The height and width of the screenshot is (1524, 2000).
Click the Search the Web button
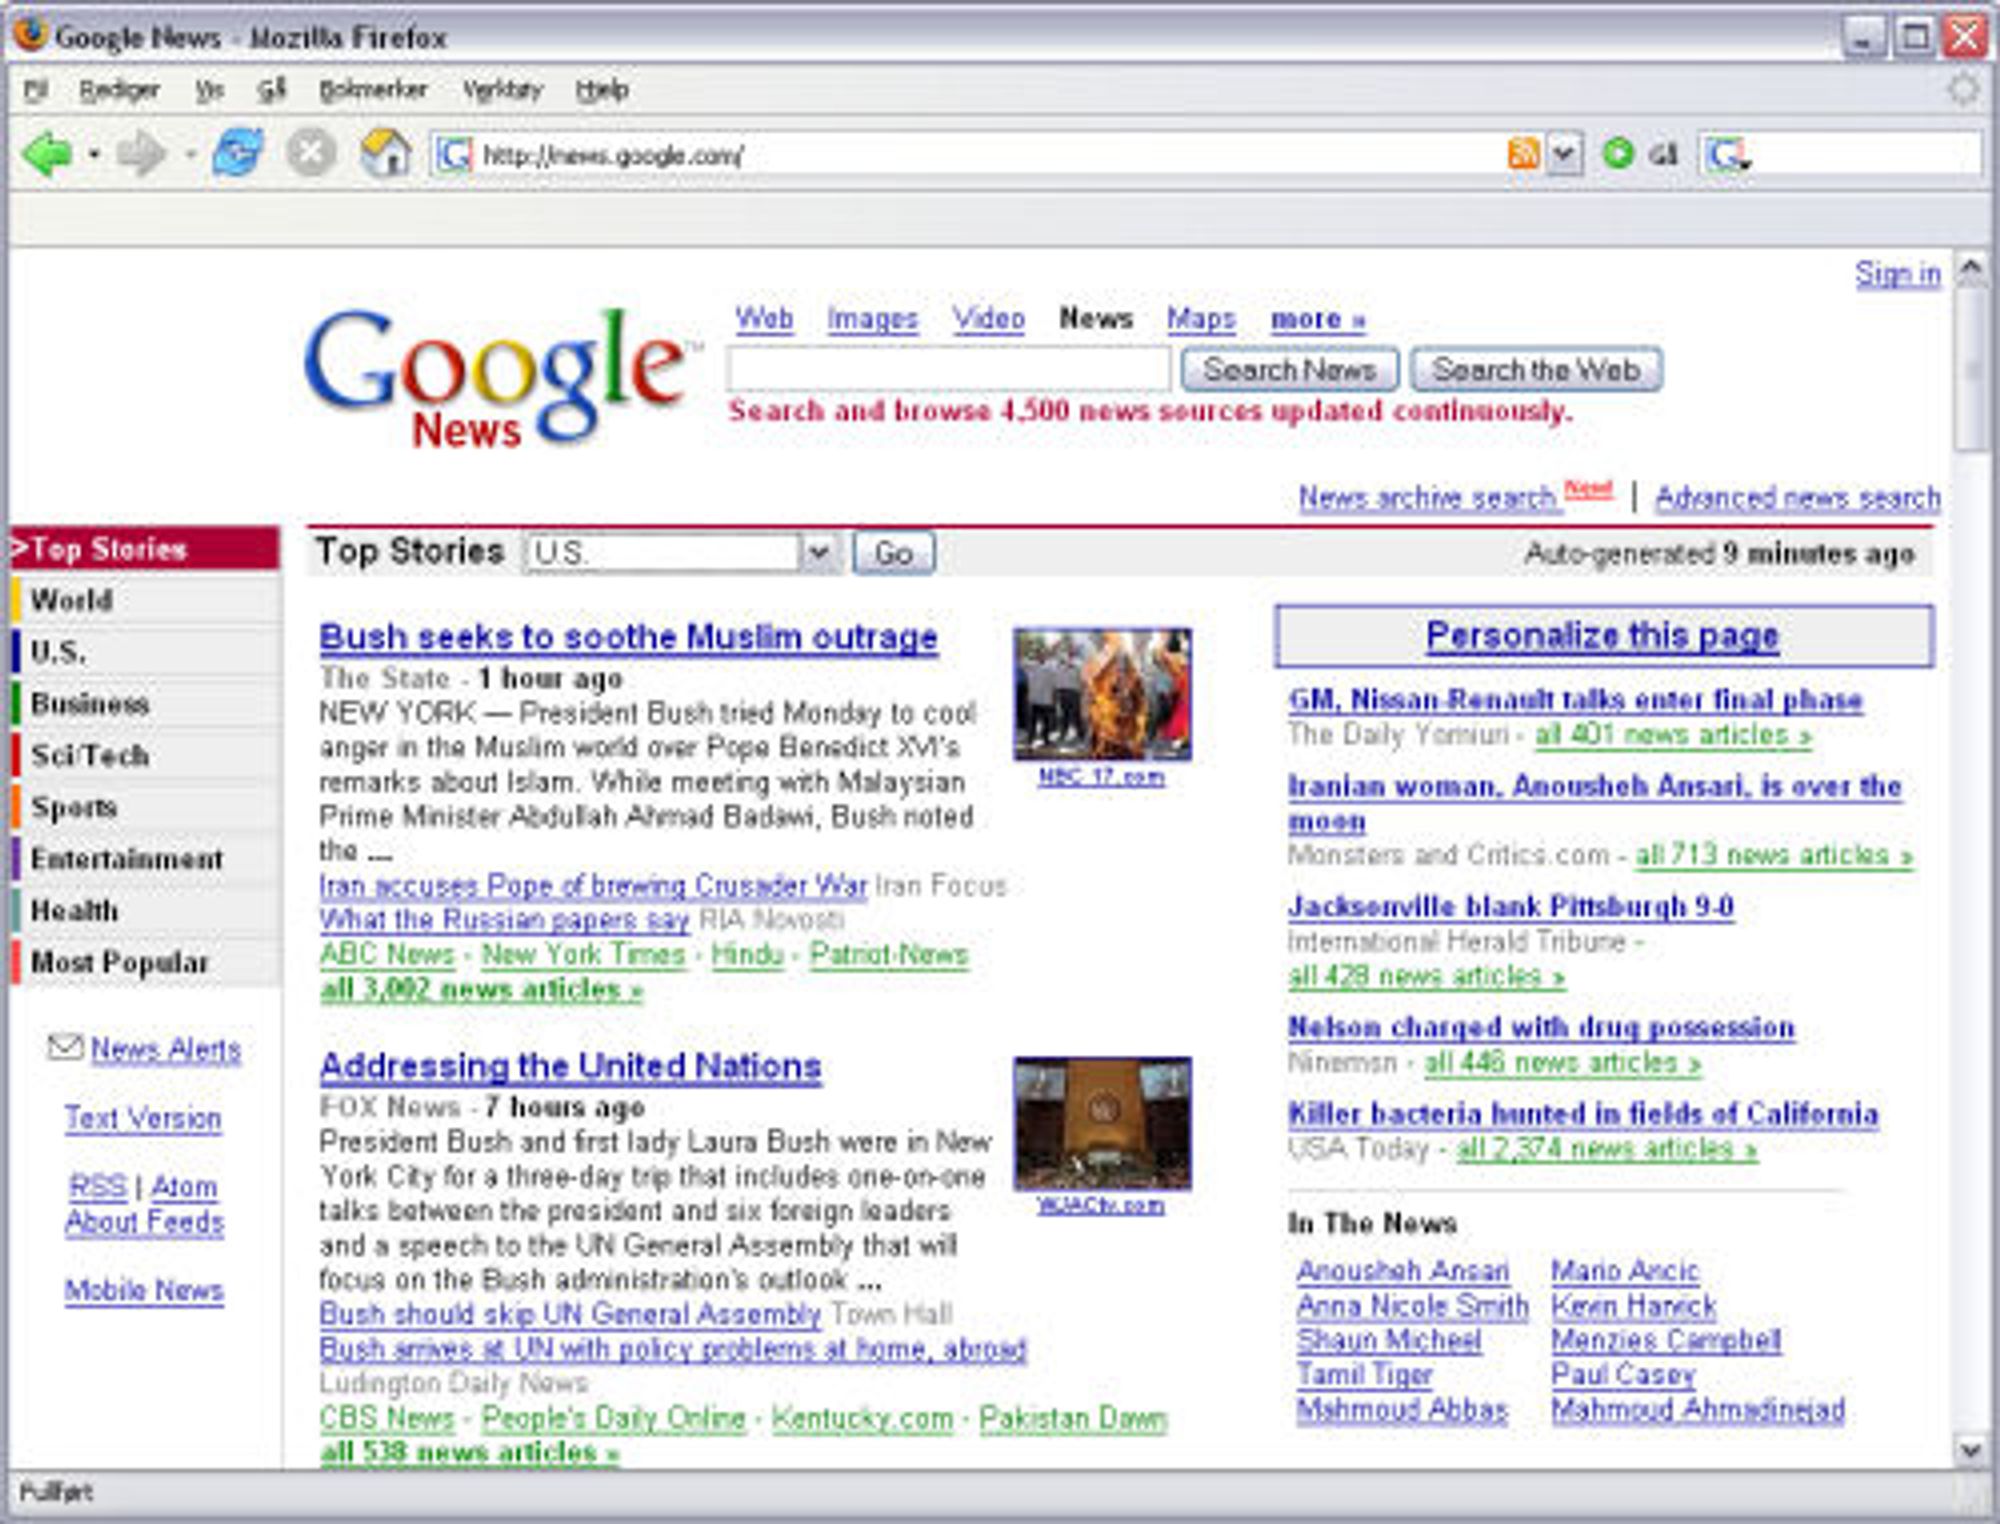click(1536, 370)
